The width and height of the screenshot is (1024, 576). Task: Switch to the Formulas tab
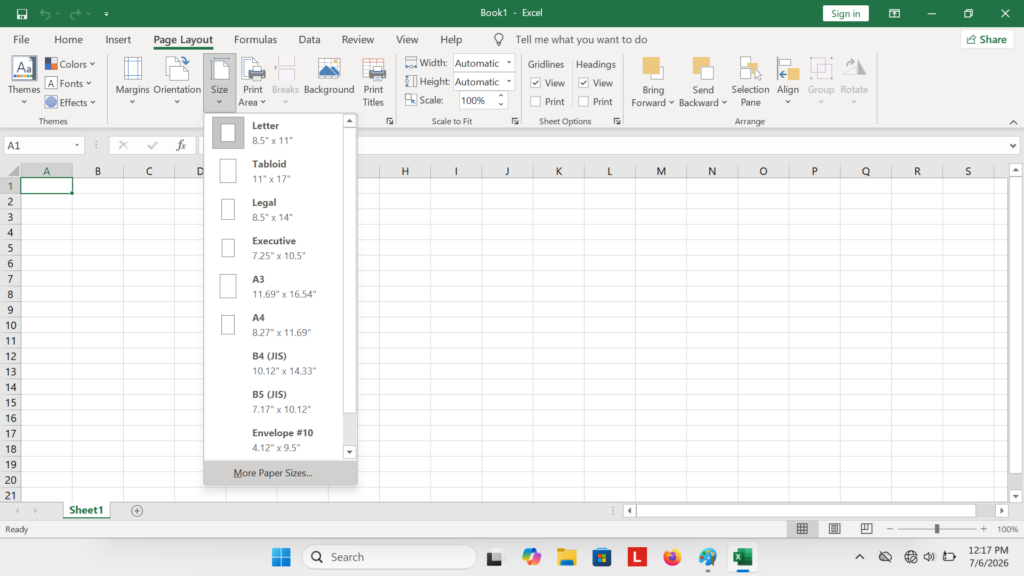pyautogui.click(x=255, y=40)
